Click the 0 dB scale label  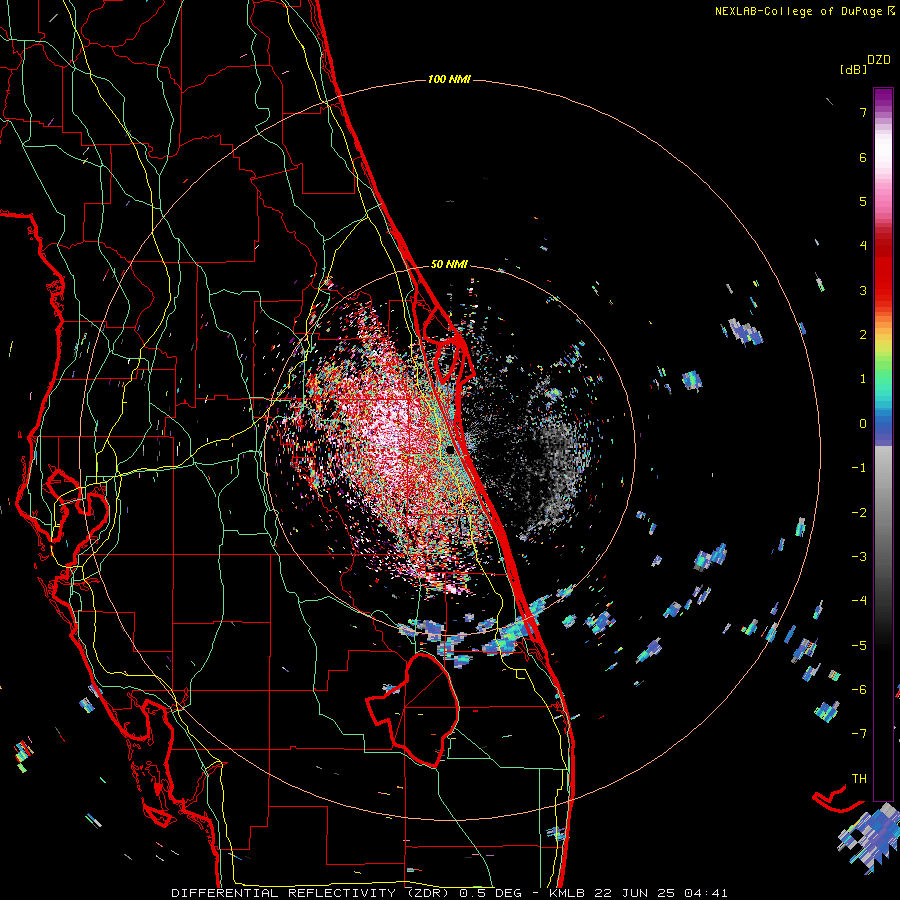coord(863,424)
